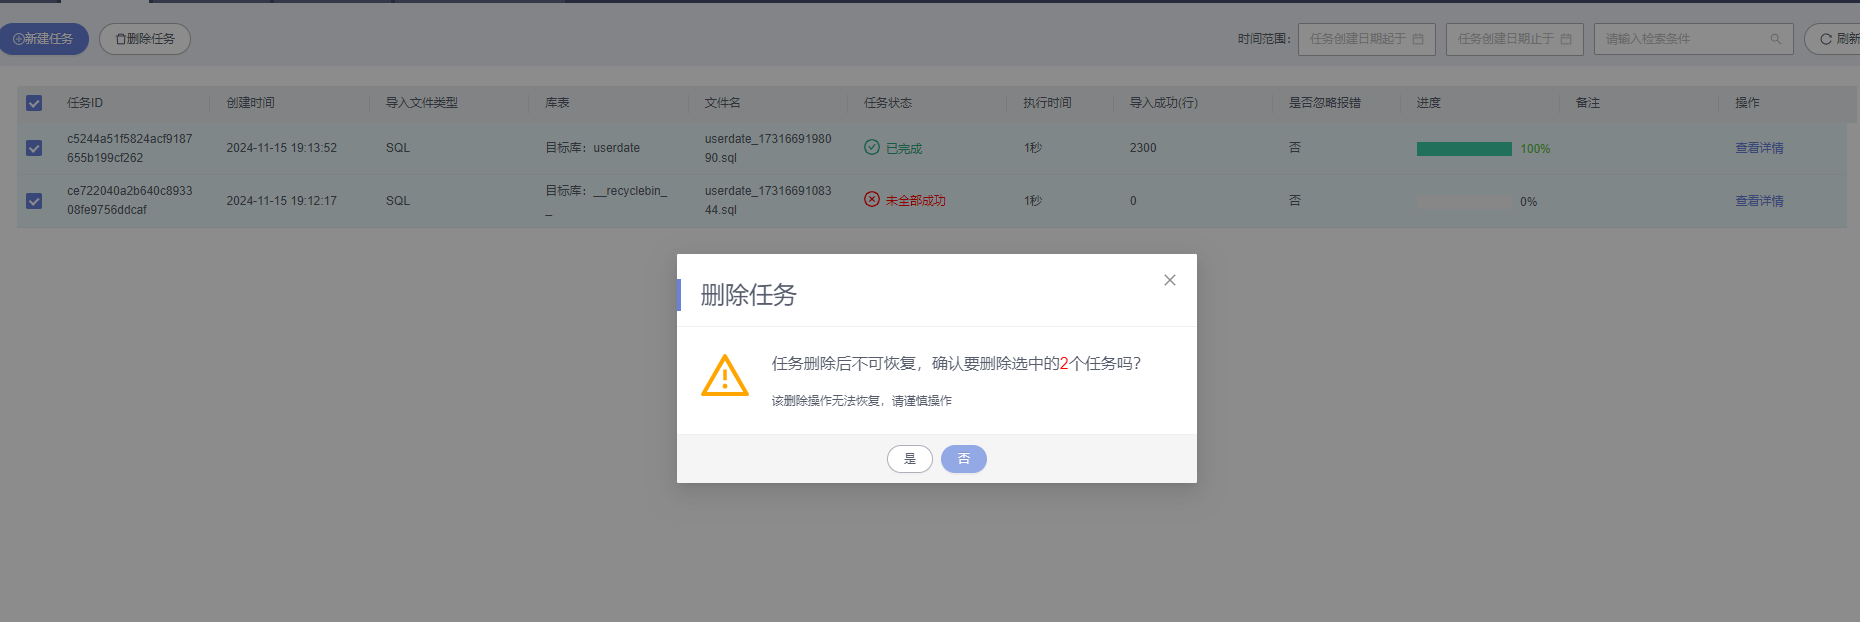The height and width of the screenshot is (622, 1860).
Task: Uncheck the row for task c5244a51f5824acf9187
Action: pyautogui.click(x=34, y=148)
